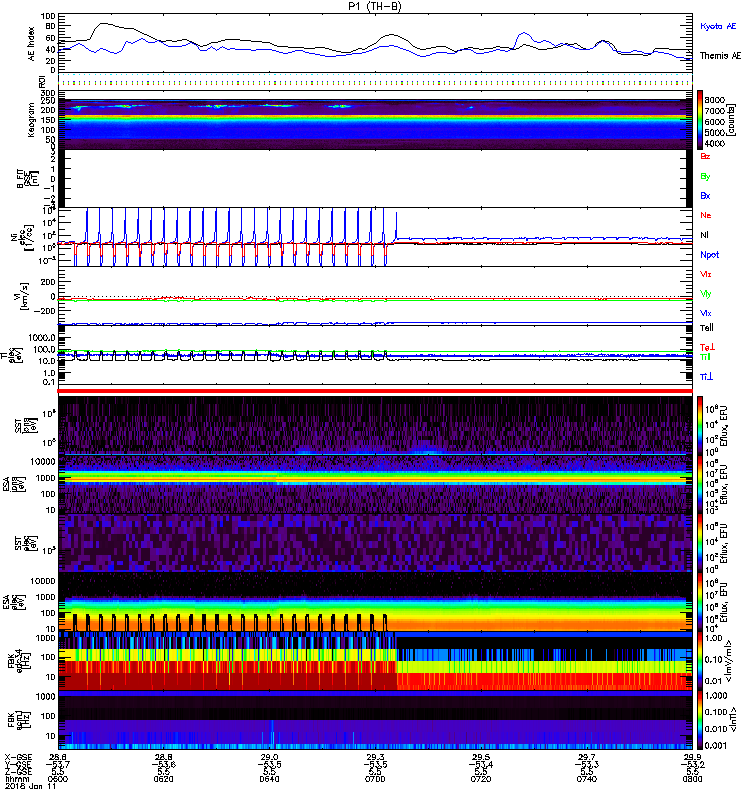Click the black Te parallel legend label
Screen dimensions: 750x800
coord(707,328)
